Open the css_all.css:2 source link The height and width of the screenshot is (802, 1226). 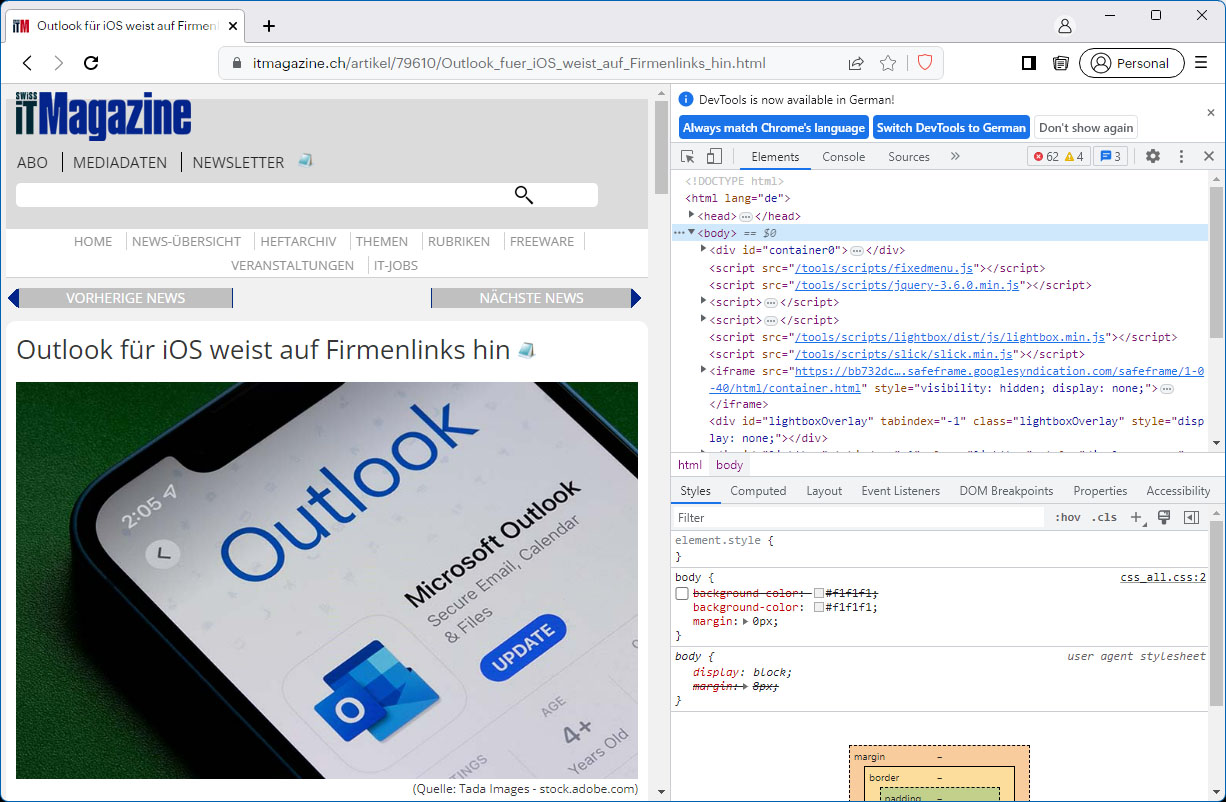[1163, 577]
